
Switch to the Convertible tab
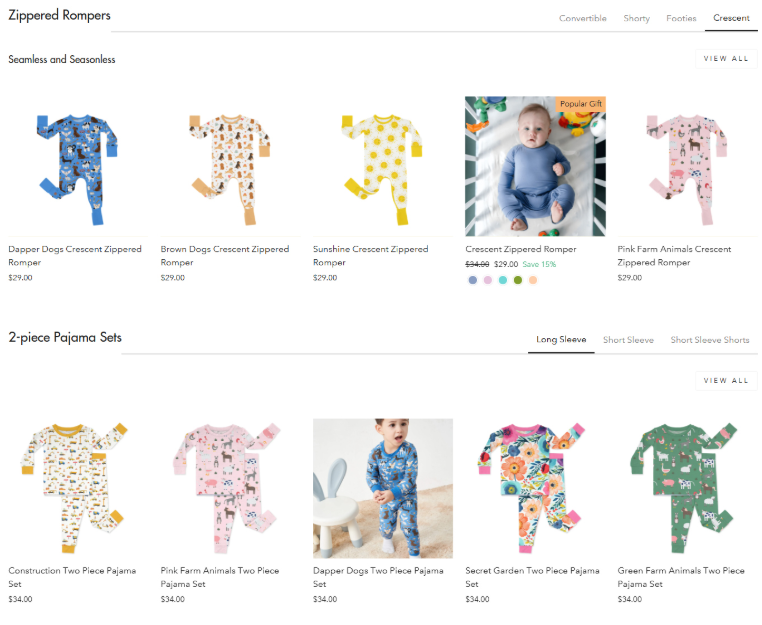point(582,18)
